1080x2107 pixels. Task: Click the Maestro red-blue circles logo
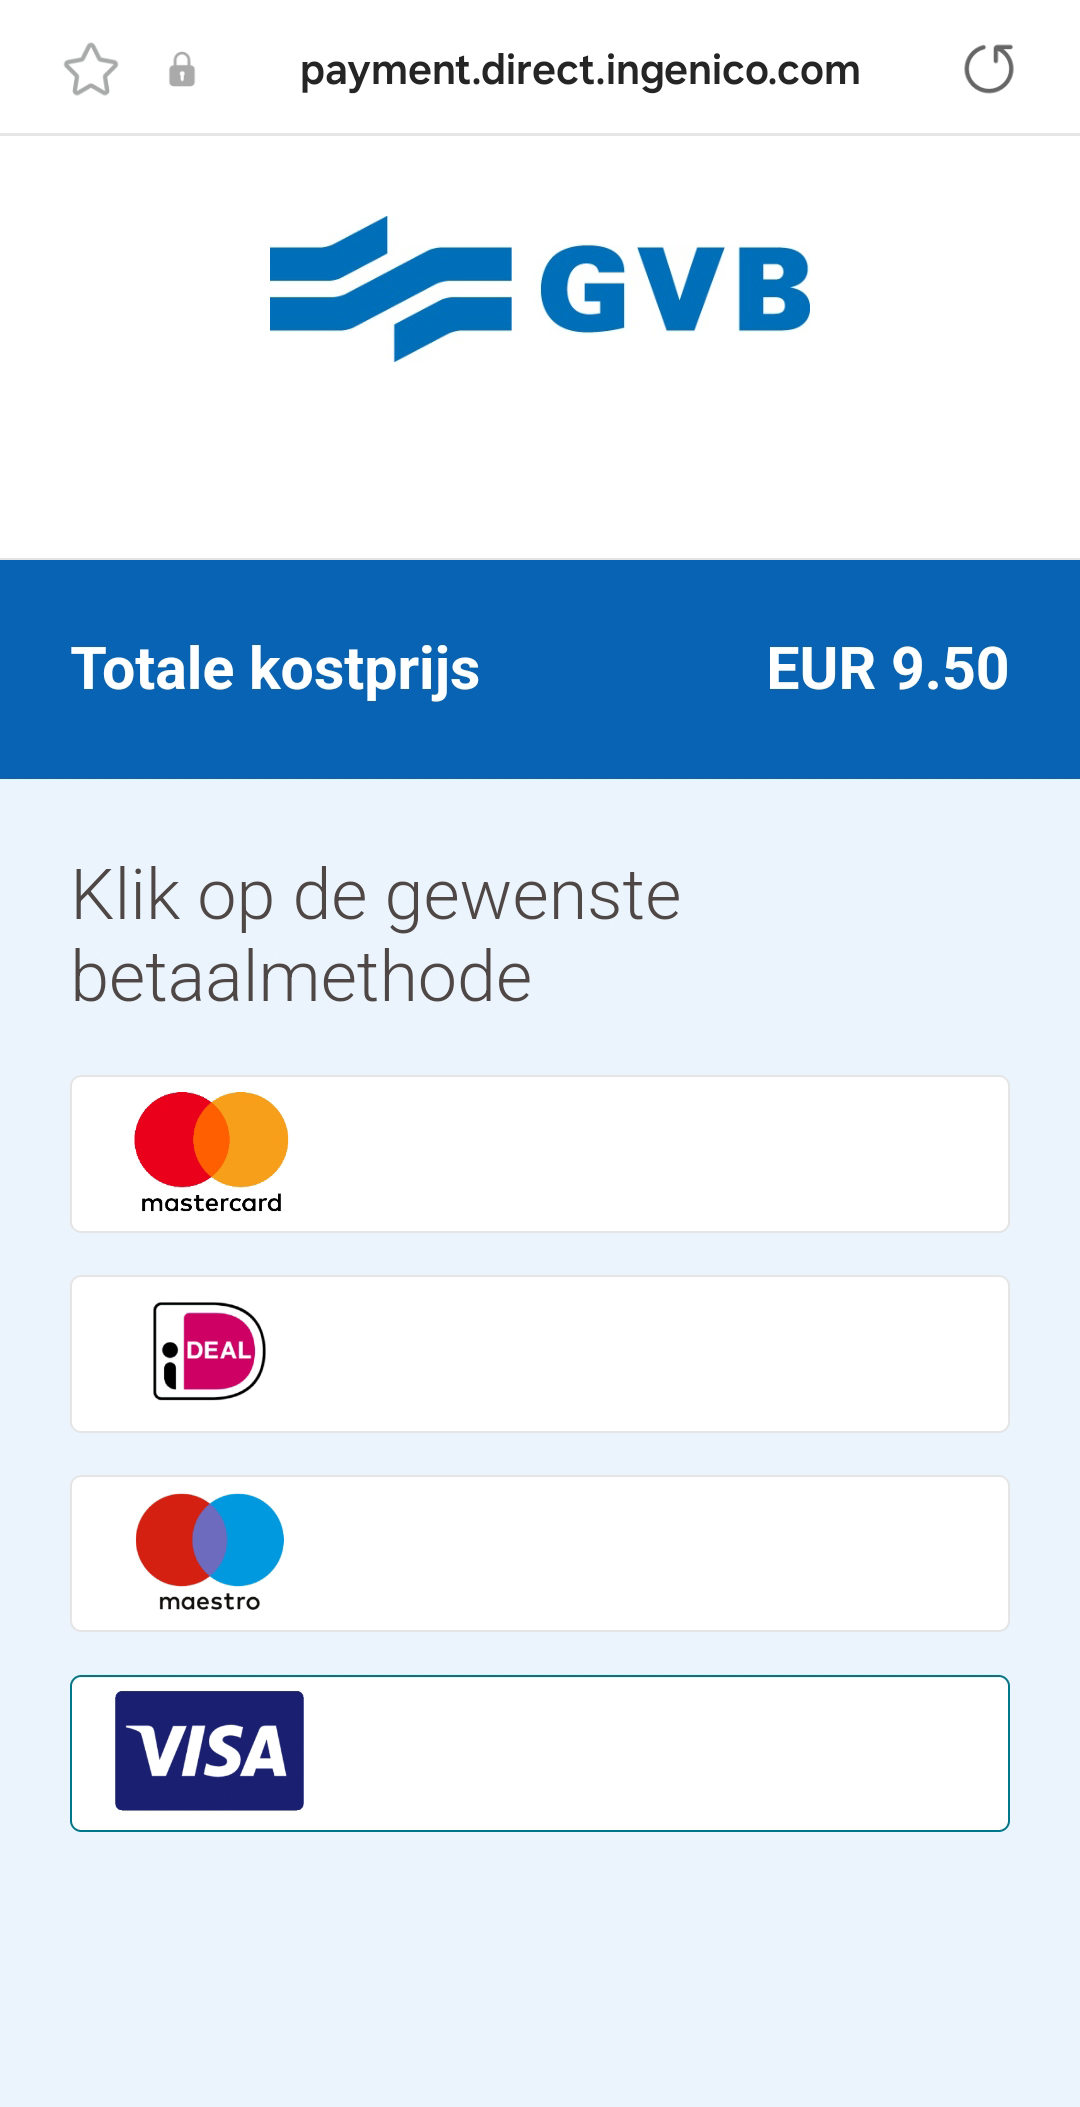pyautogui.click(x=210, y=1539)
